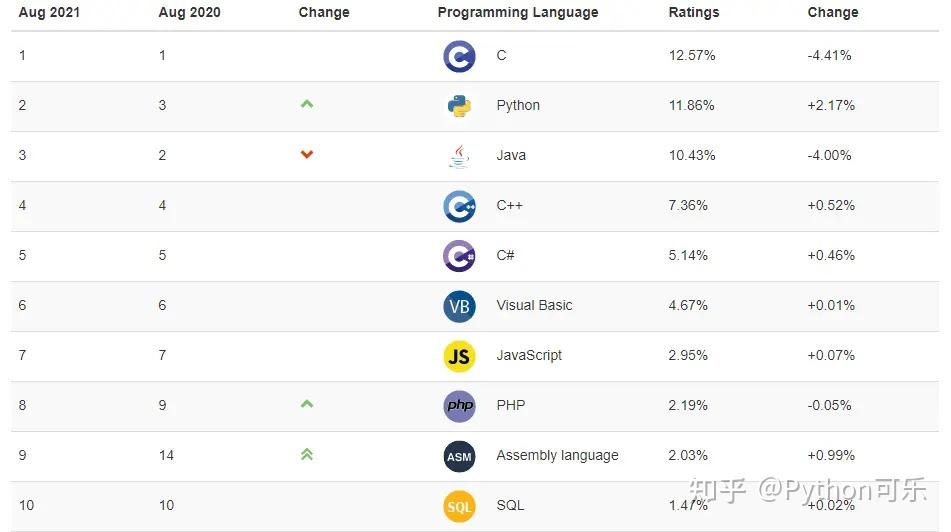Click the C# logo icon
Viewport: 951px width, 532px height.
click(459, 256)
